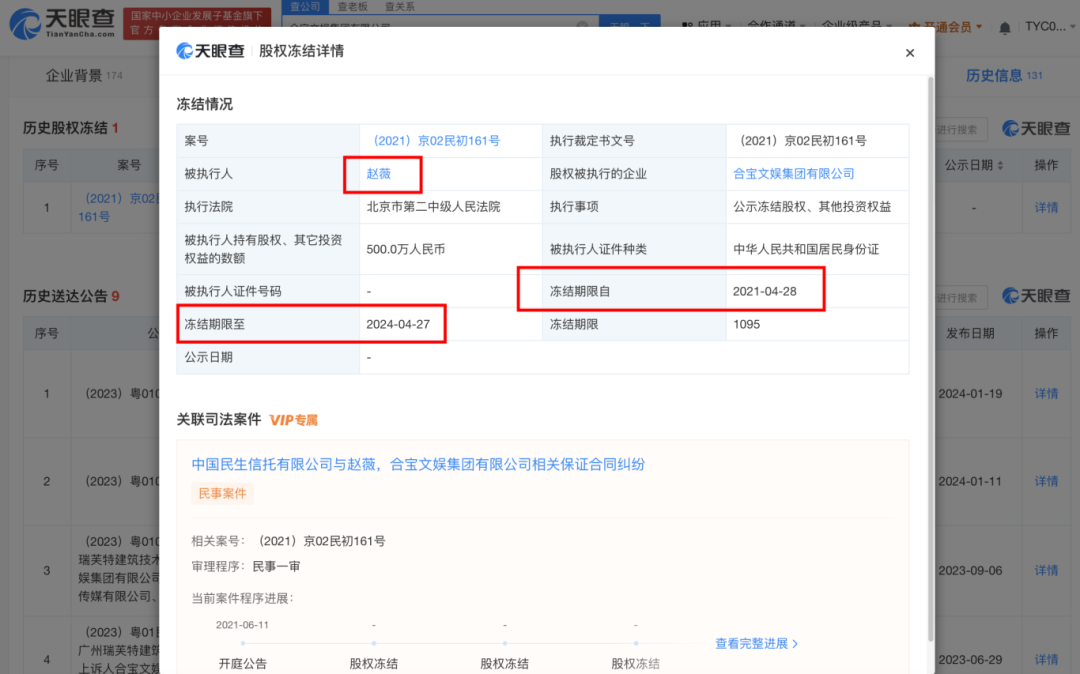Click the 民事案件 tag
This screenshot has width=1080, height=674.
coord(222,493)
